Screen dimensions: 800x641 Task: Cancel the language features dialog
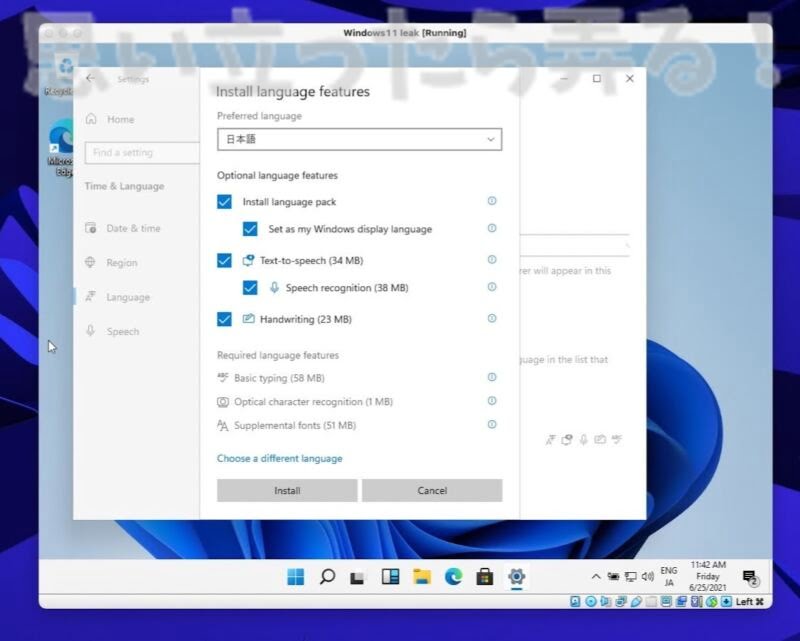pos(432,490)
